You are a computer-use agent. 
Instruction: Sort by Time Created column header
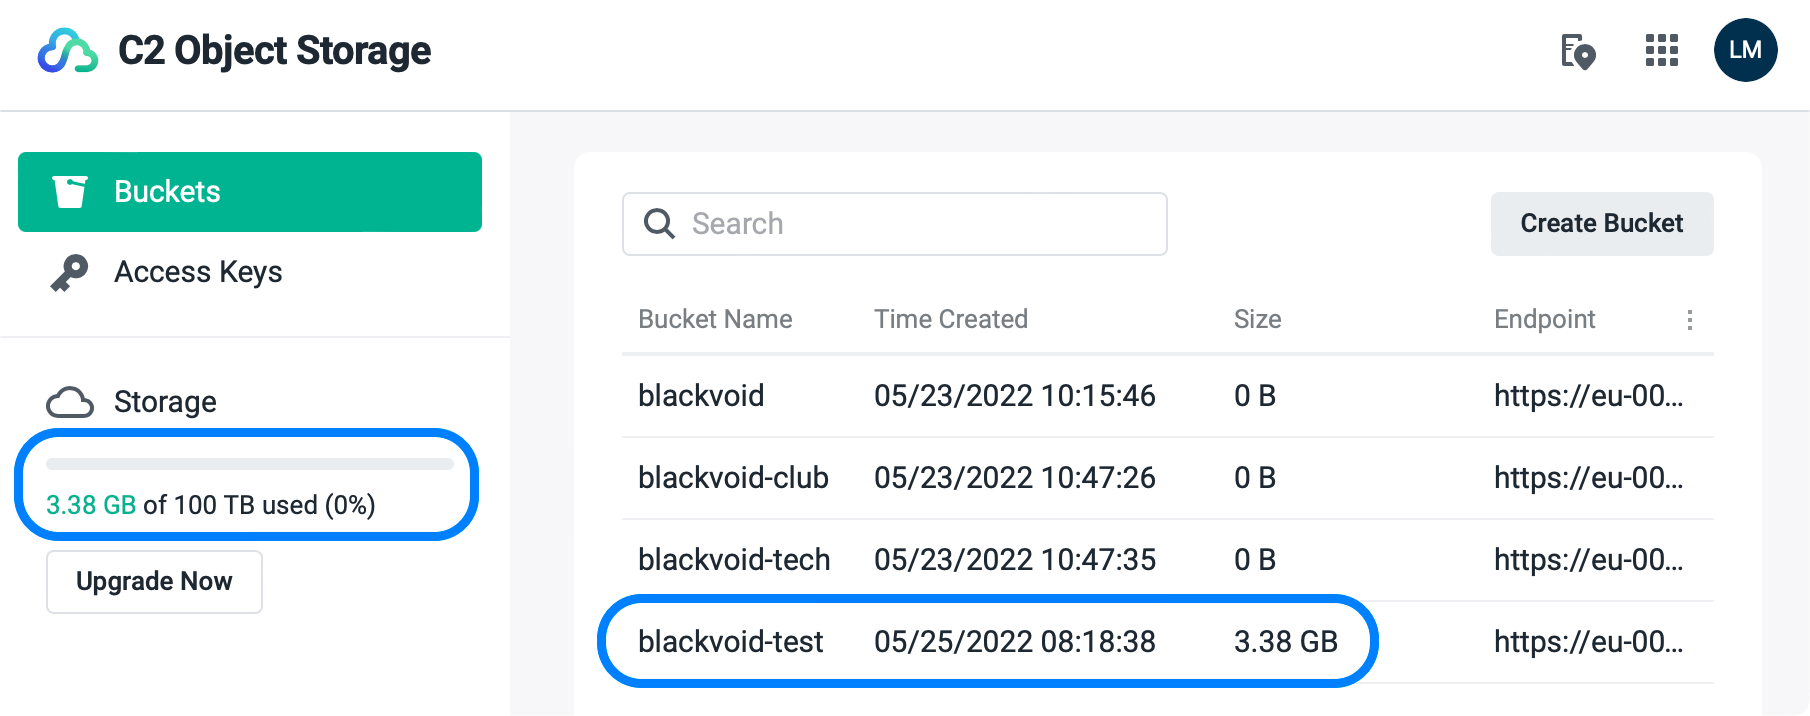point(951,319)
